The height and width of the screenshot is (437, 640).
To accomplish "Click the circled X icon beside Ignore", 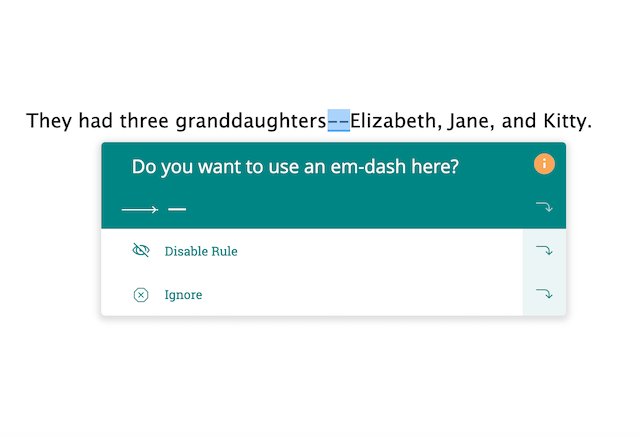I will (x=141, y=295).
